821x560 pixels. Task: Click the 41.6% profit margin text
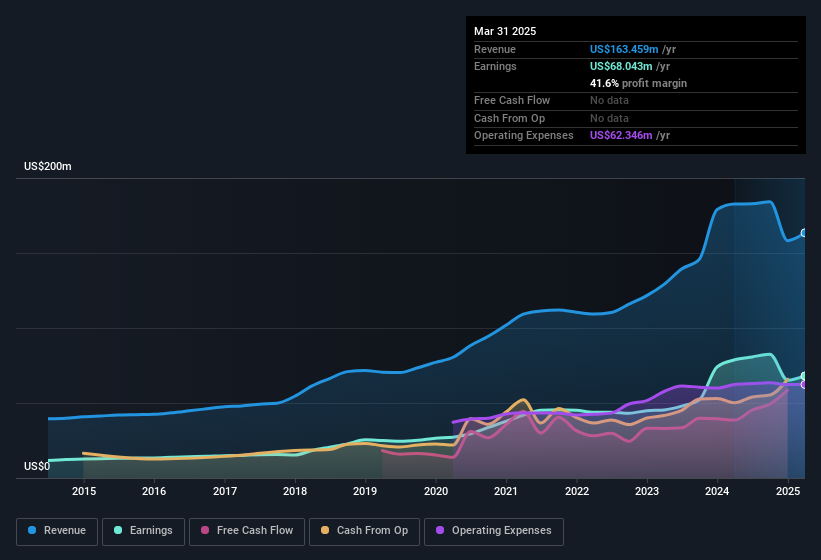point(638,83)
